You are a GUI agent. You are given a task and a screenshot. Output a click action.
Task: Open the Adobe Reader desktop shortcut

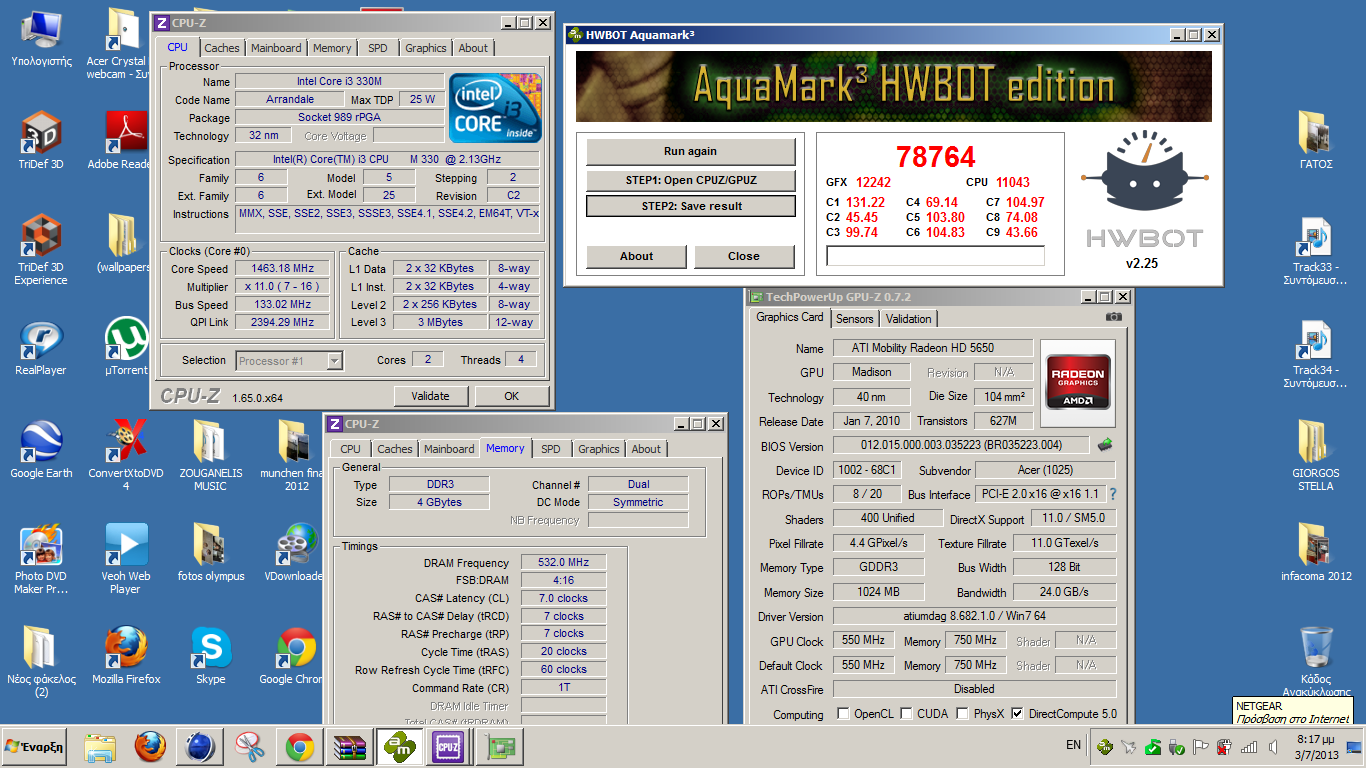point(126,140)
